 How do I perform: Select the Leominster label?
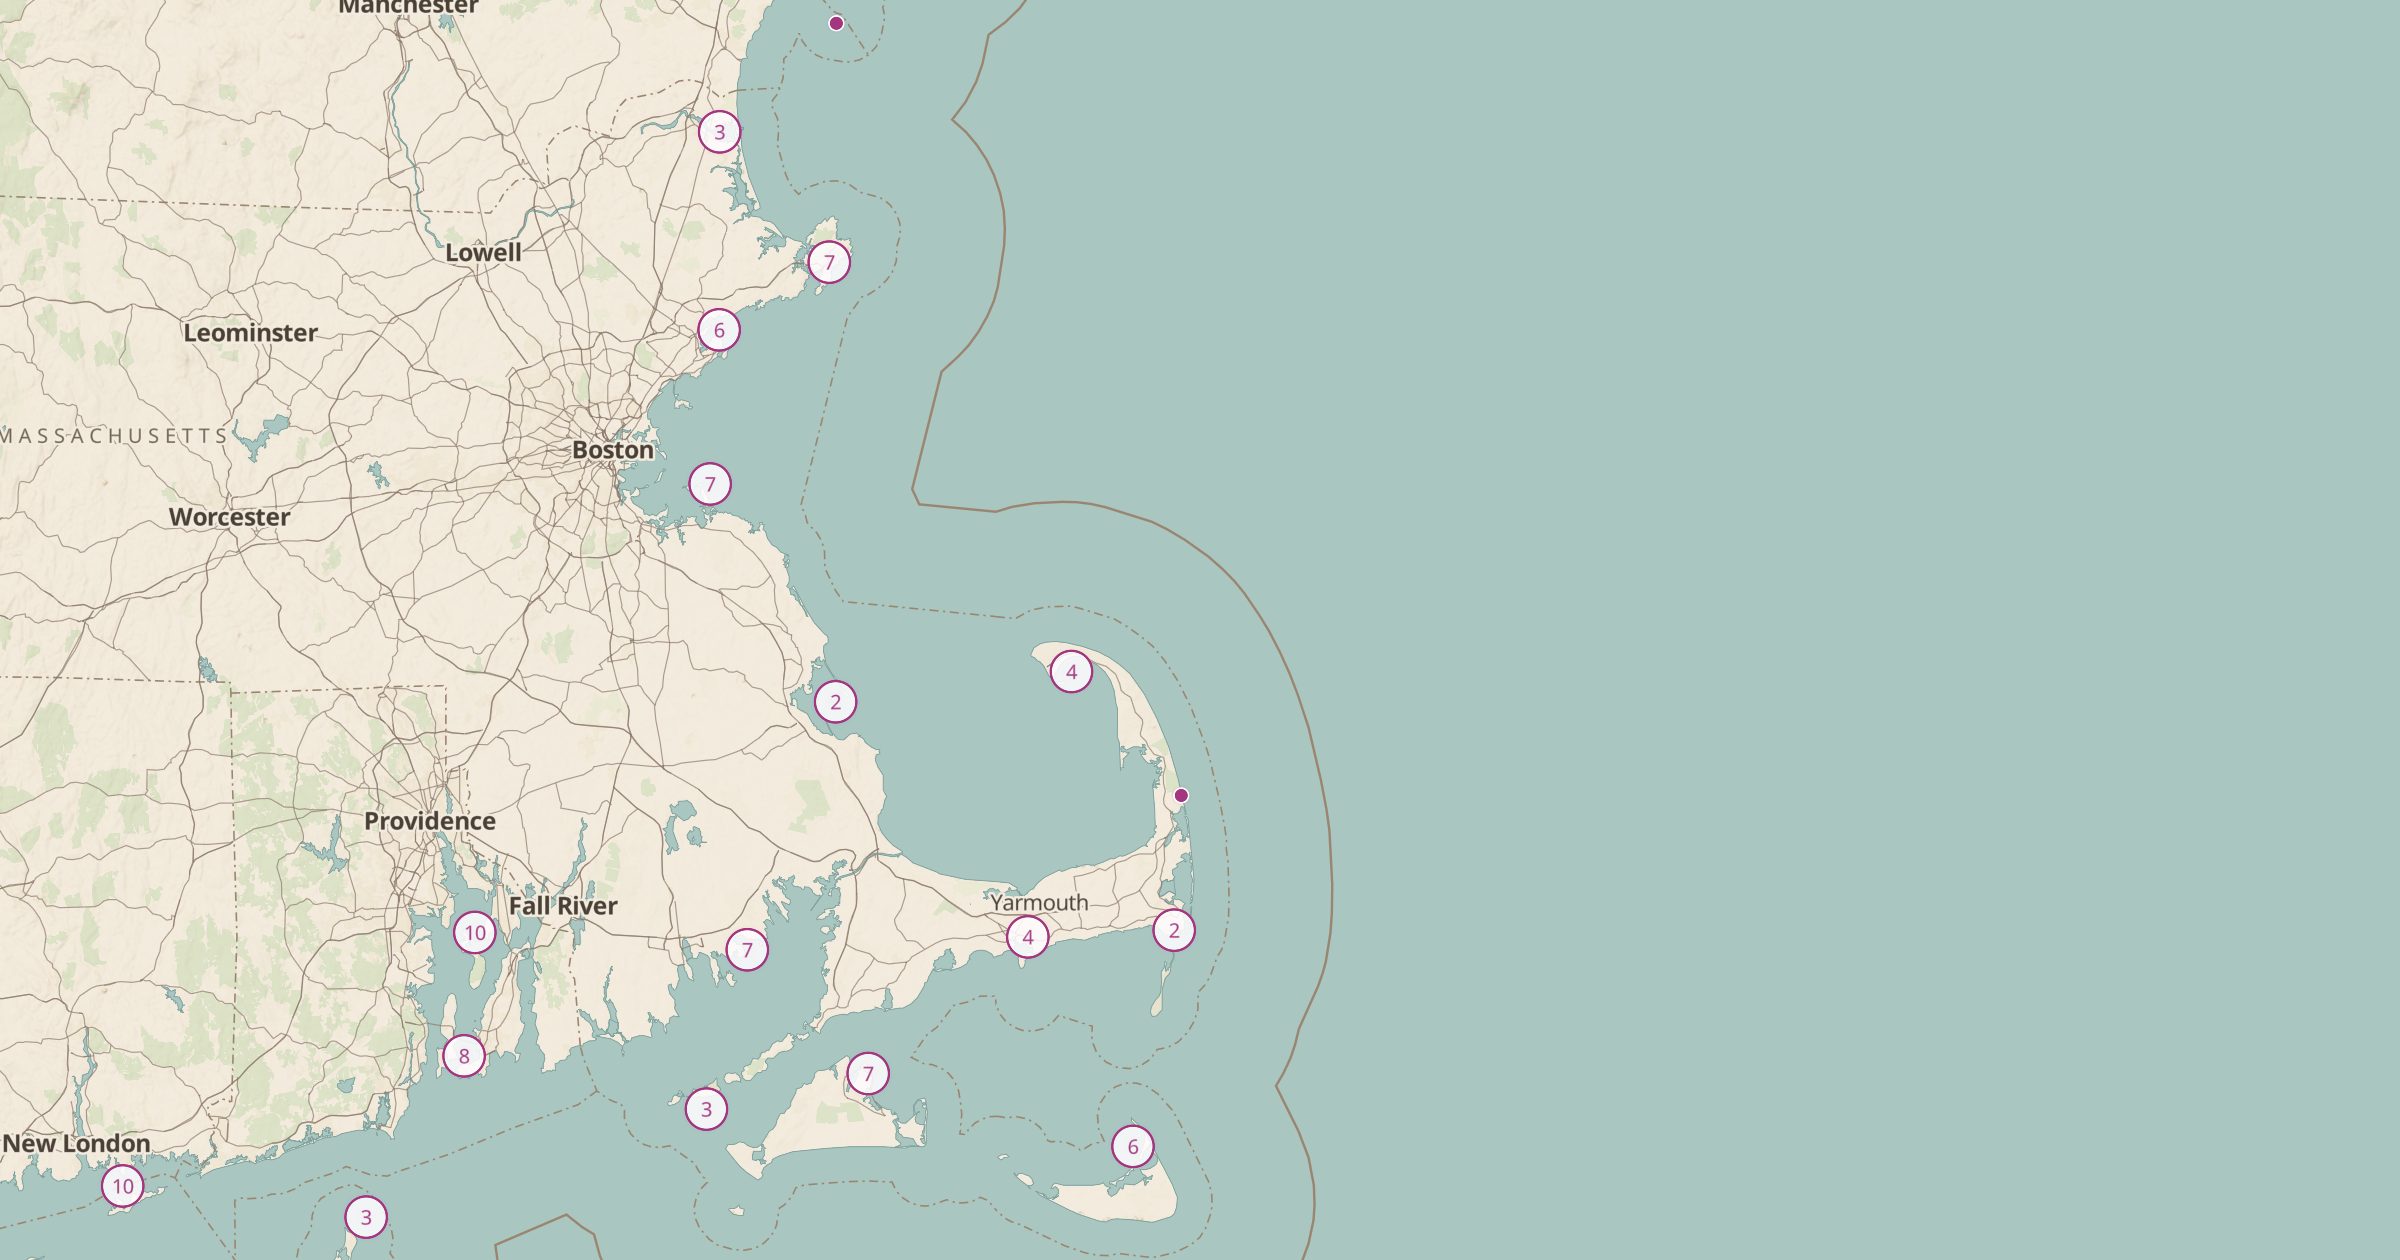click(x=250, y=333)
